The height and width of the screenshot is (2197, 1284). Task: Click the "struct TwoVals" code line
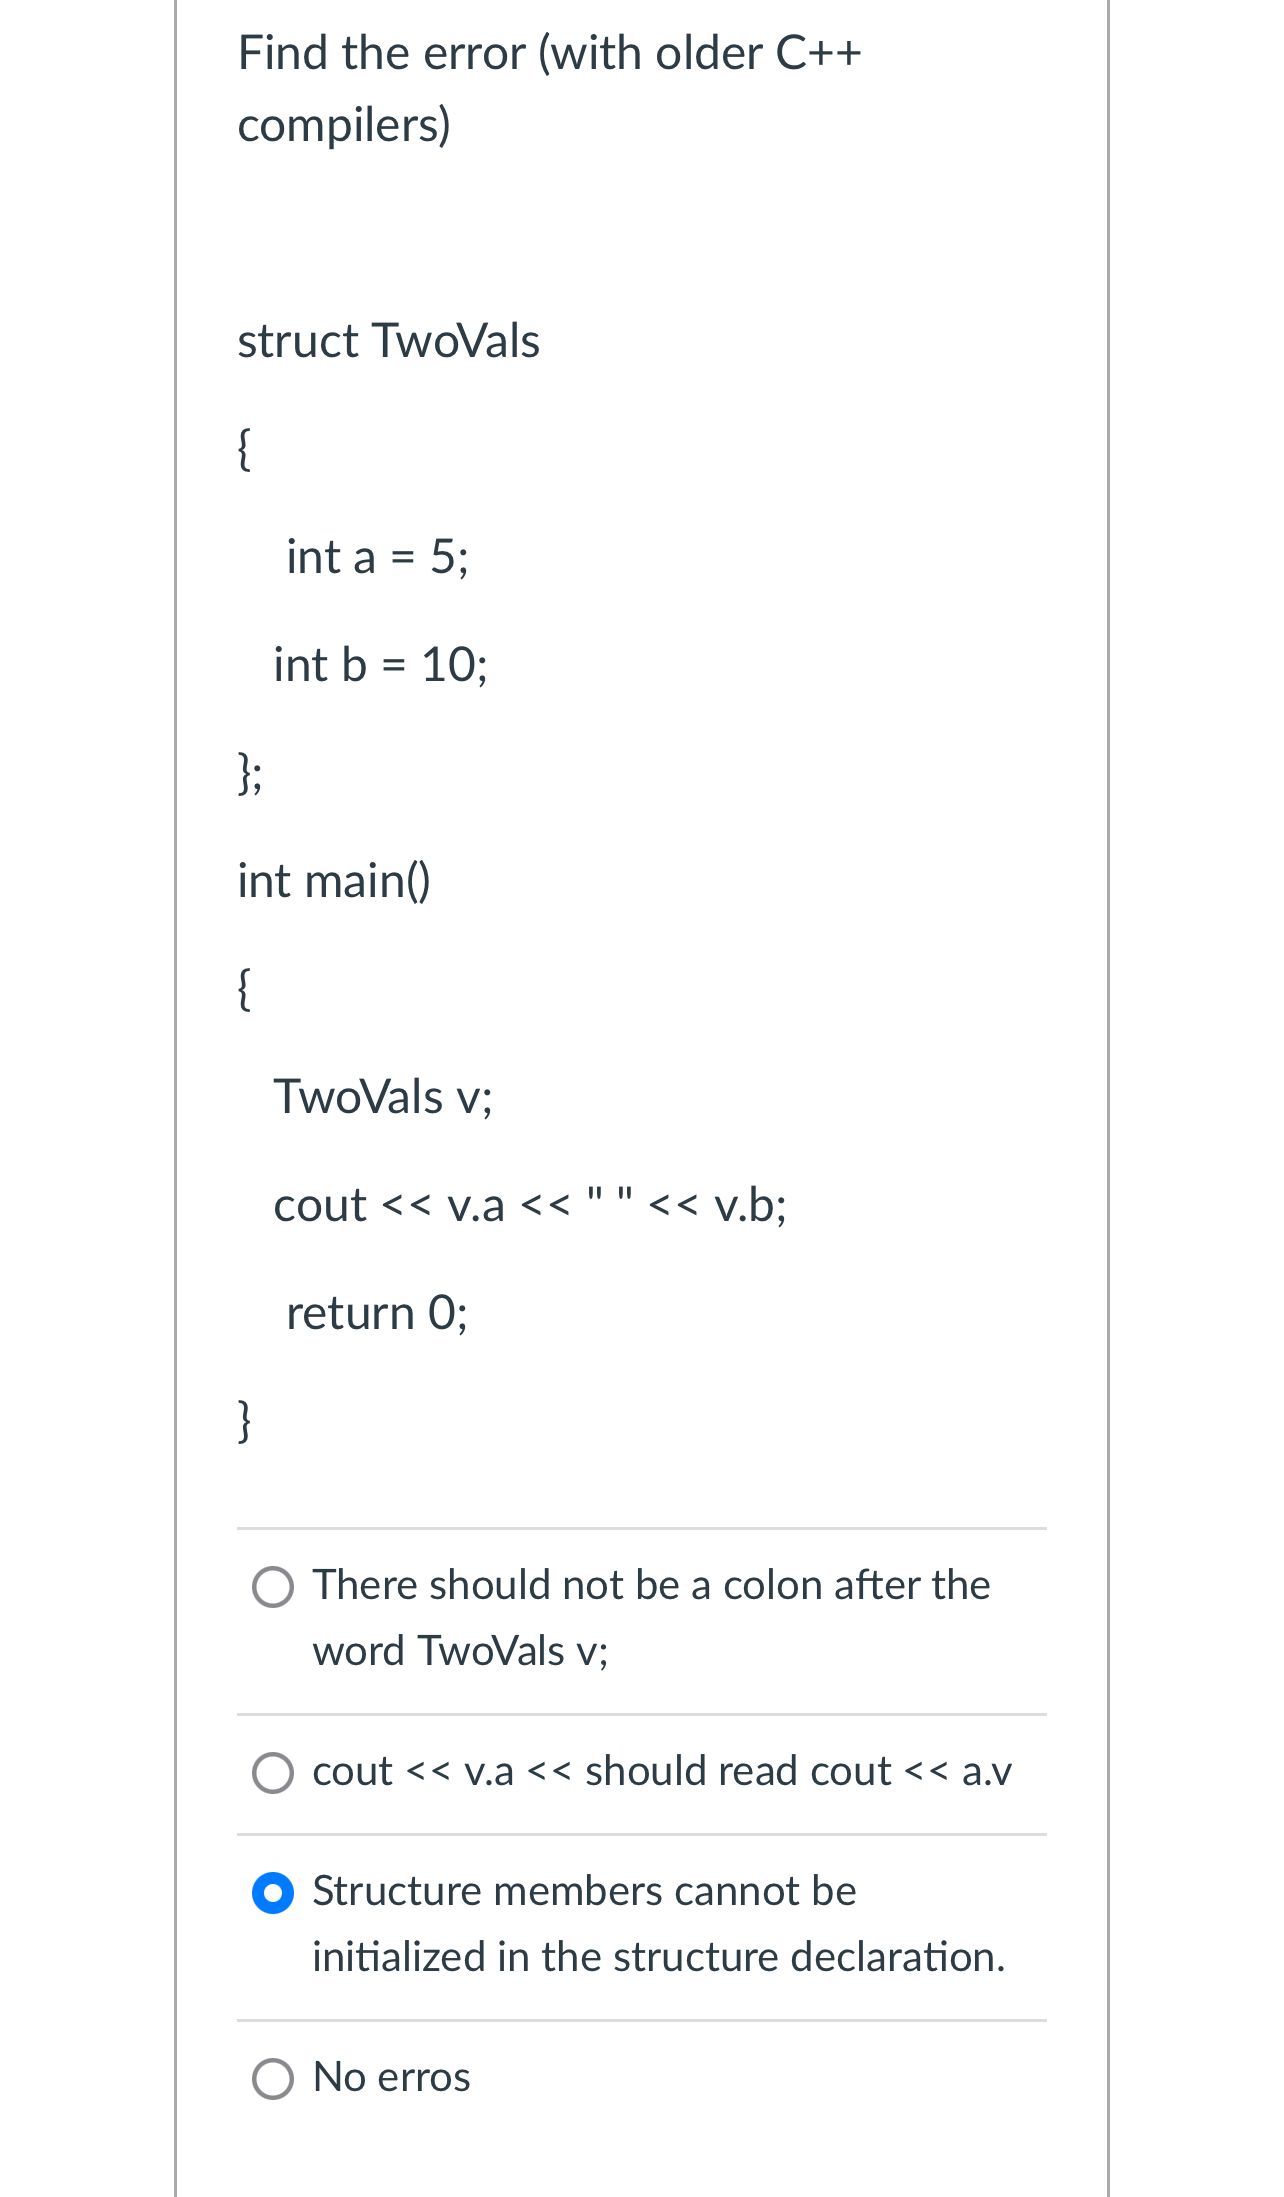(389, 340)
